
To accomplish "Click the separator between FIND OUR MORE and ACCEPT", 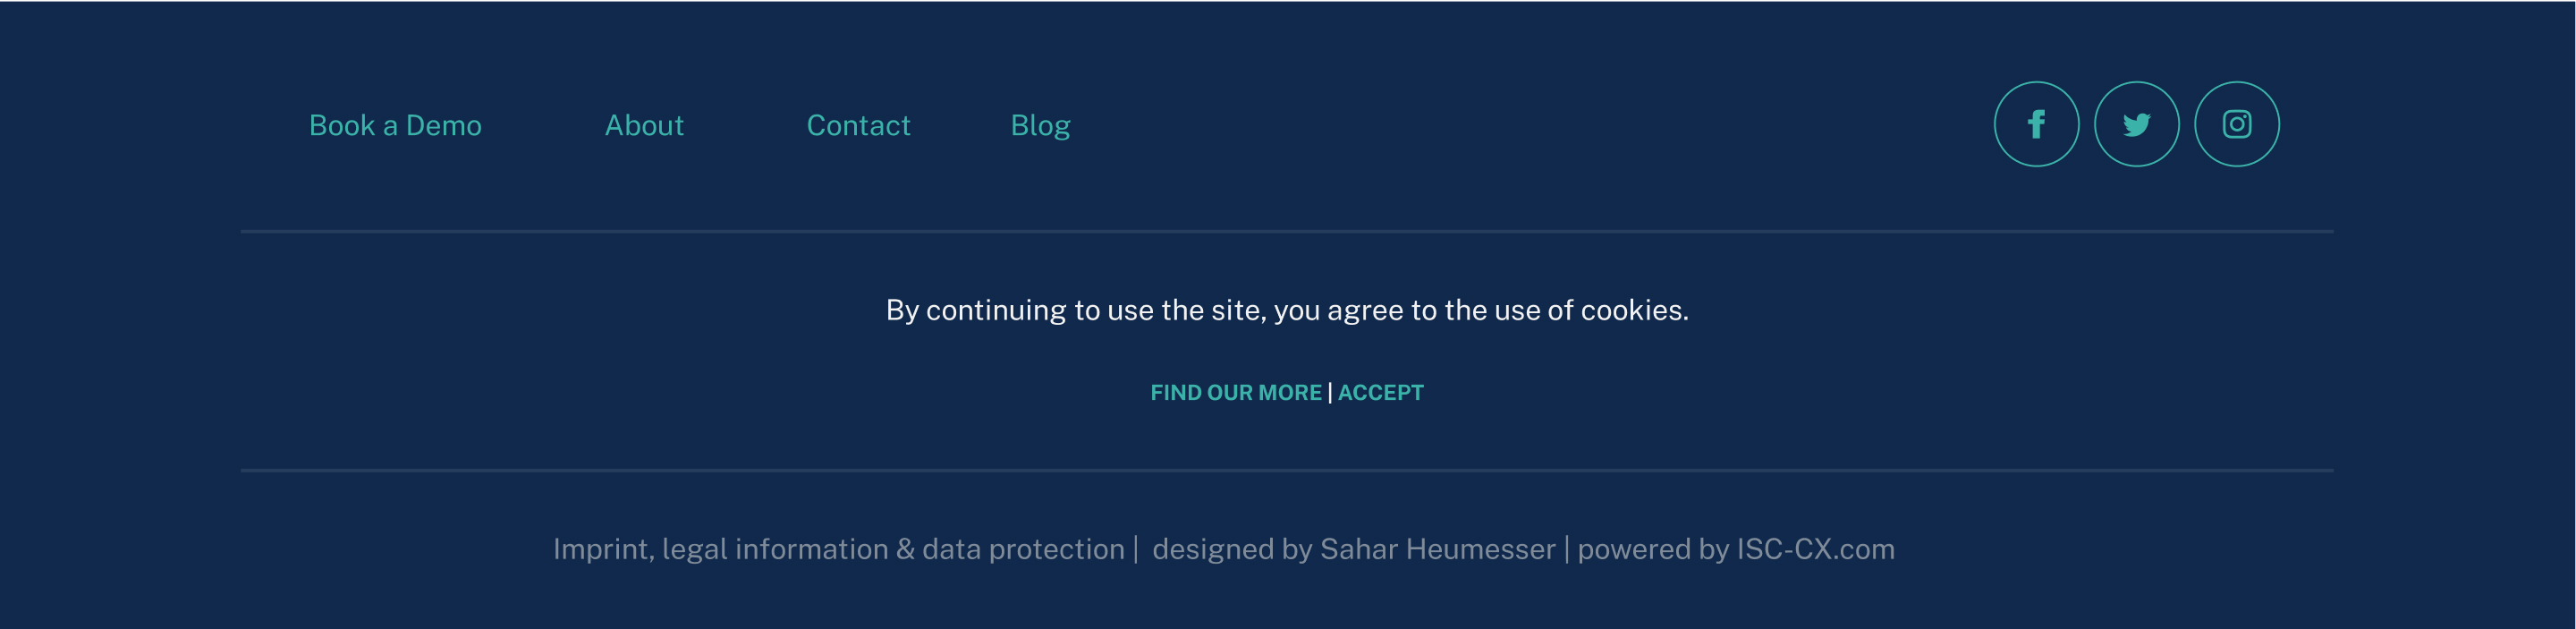I will coord(1330,393).
